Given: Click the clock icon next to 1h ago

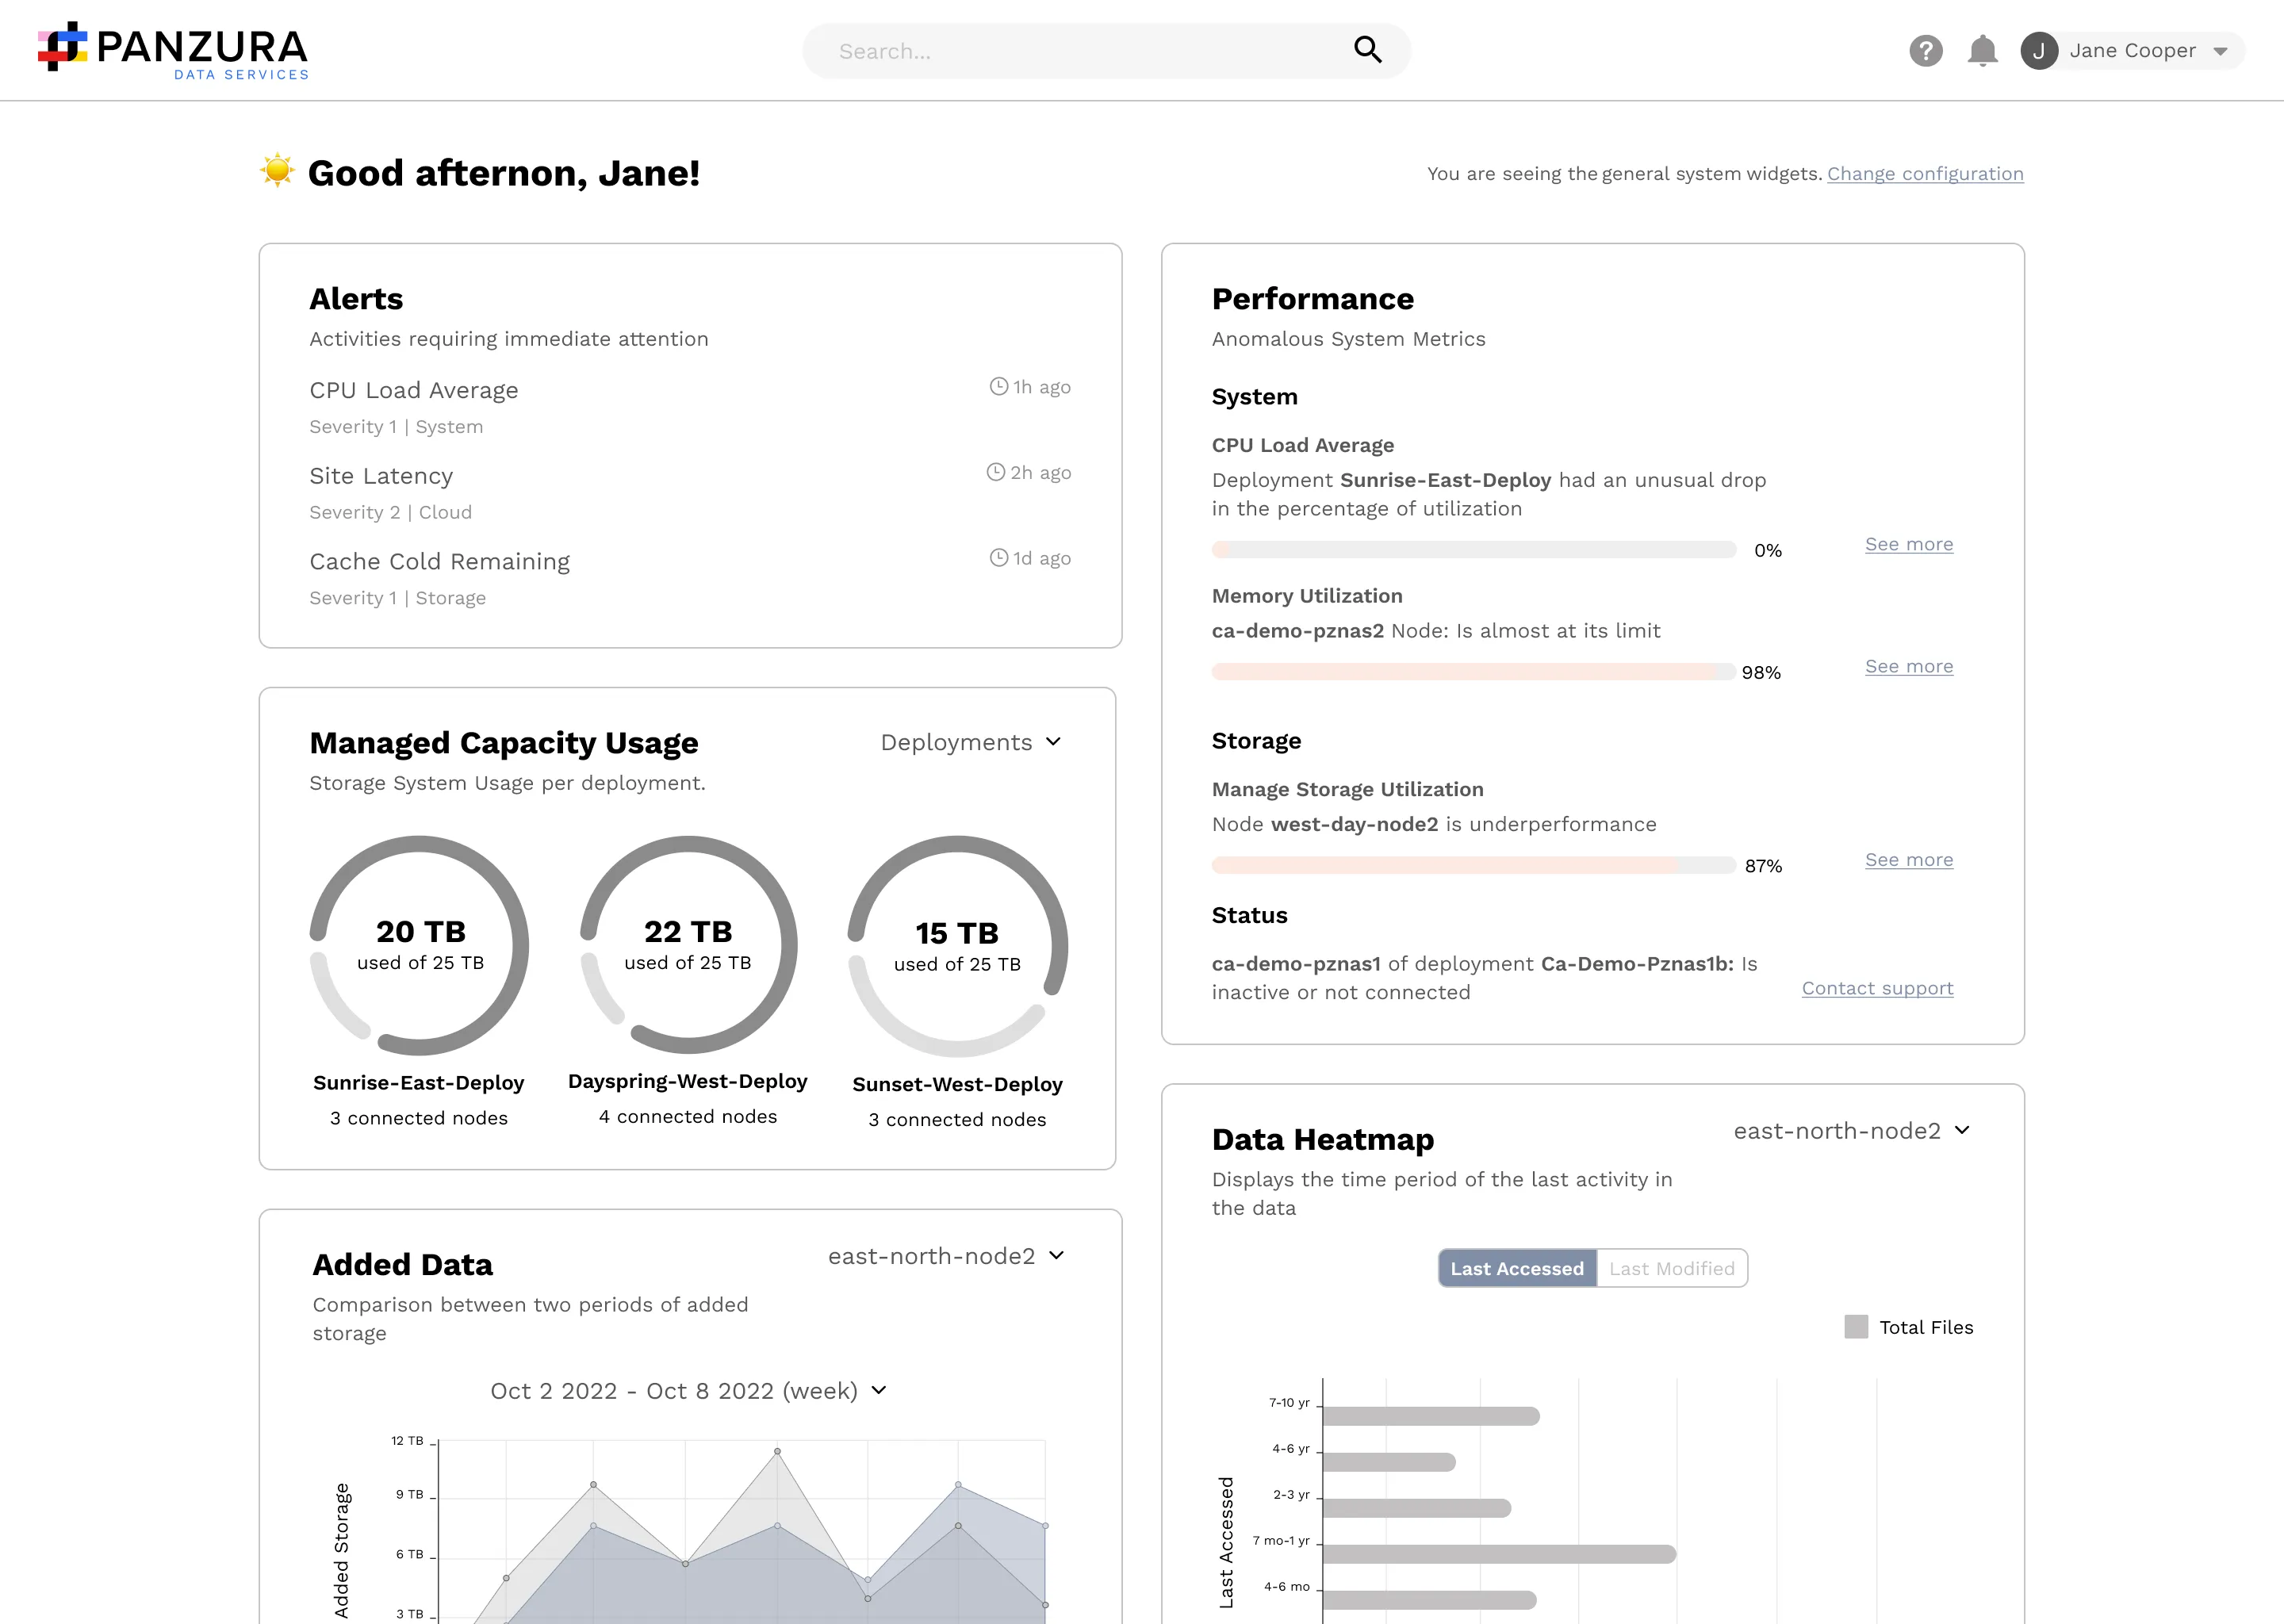Looking at the screenshot, I should point(998,386).
